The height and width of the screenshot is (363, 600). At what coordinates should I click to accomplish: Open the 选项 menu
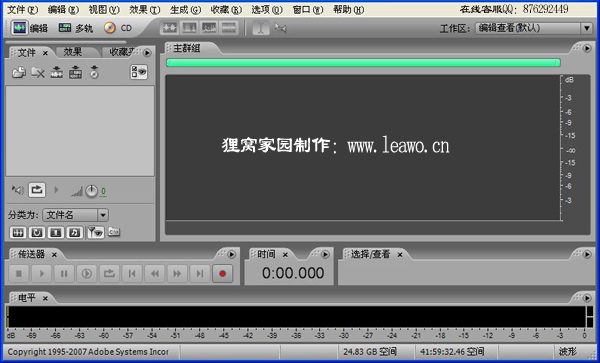click(x=267, y=10)
